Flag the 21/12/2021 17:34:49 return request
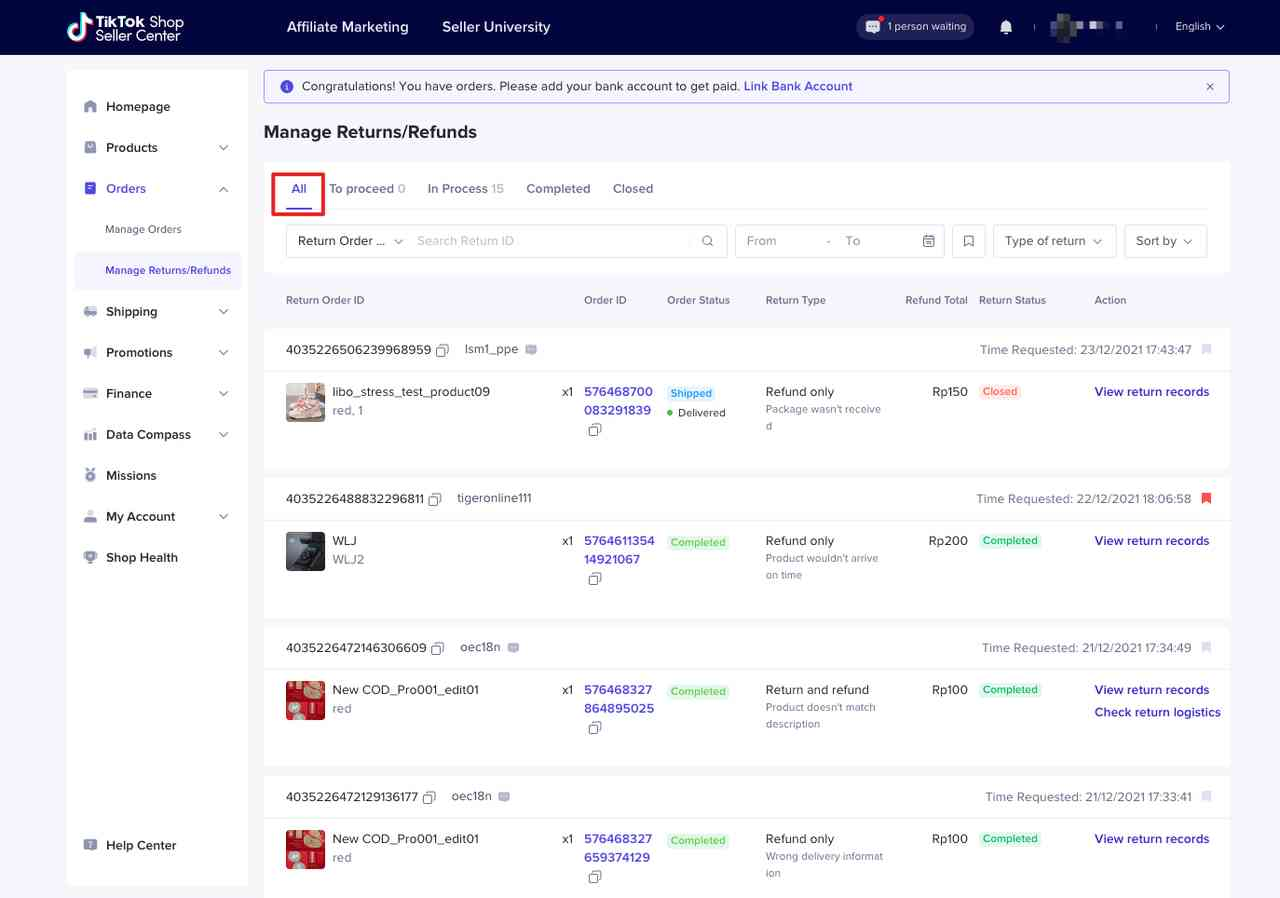The image size is (1280, 898). [x=1206, y=648]
